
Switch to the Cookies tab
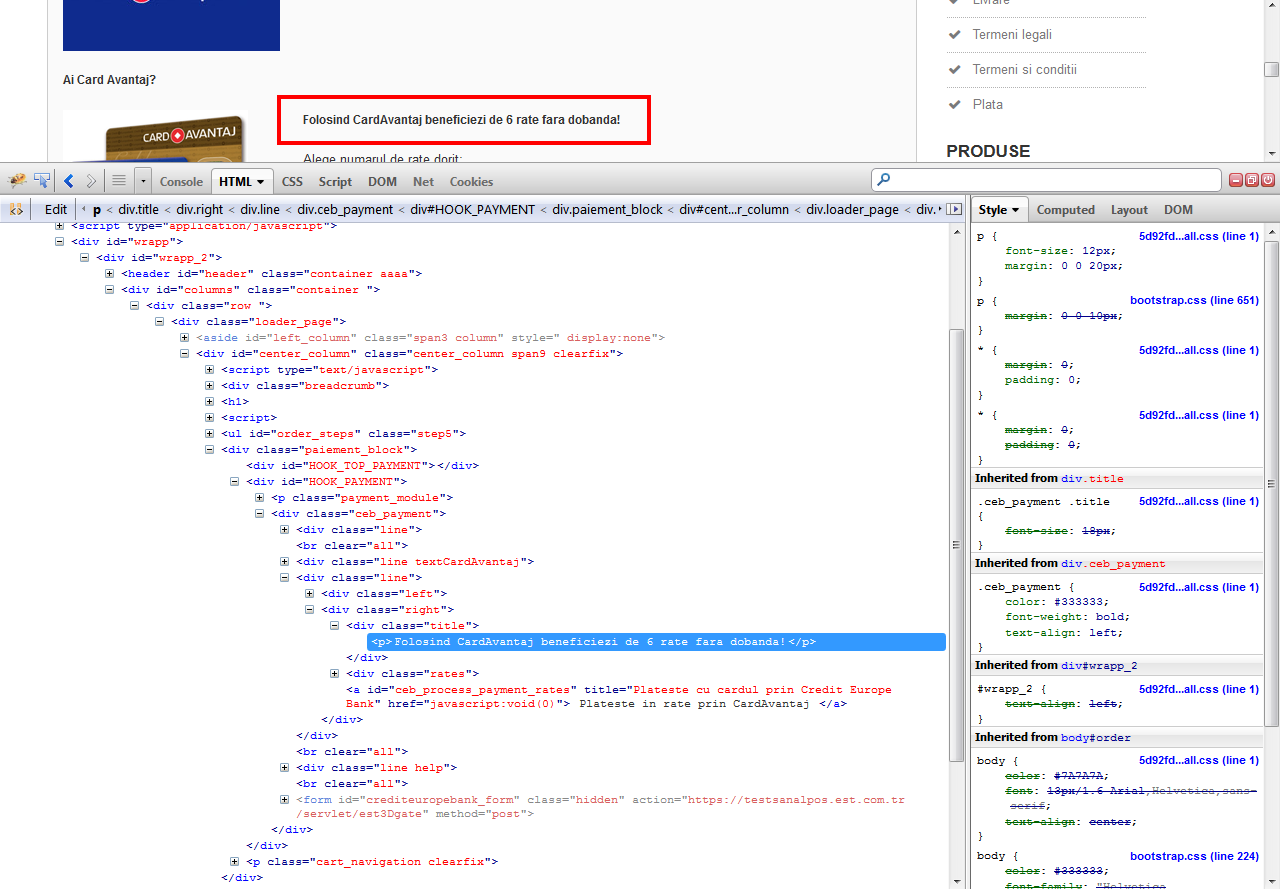pos(471,181)
